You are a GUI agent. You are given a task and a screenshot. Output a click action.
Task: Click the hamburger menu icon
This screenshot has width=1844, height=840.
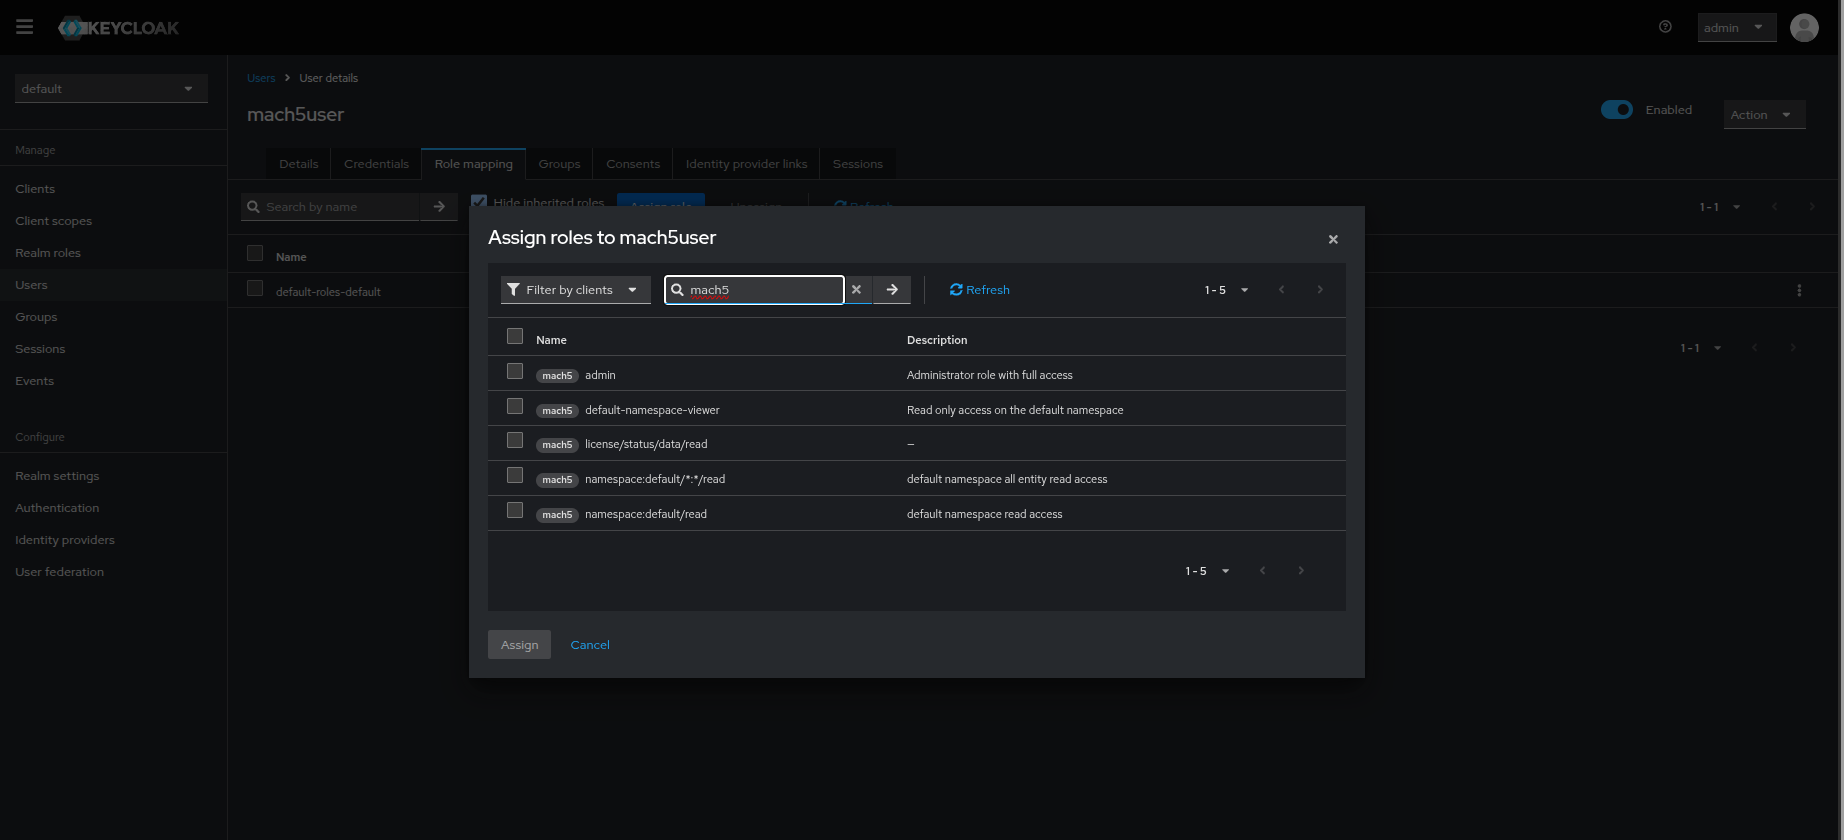coord(25,27)
